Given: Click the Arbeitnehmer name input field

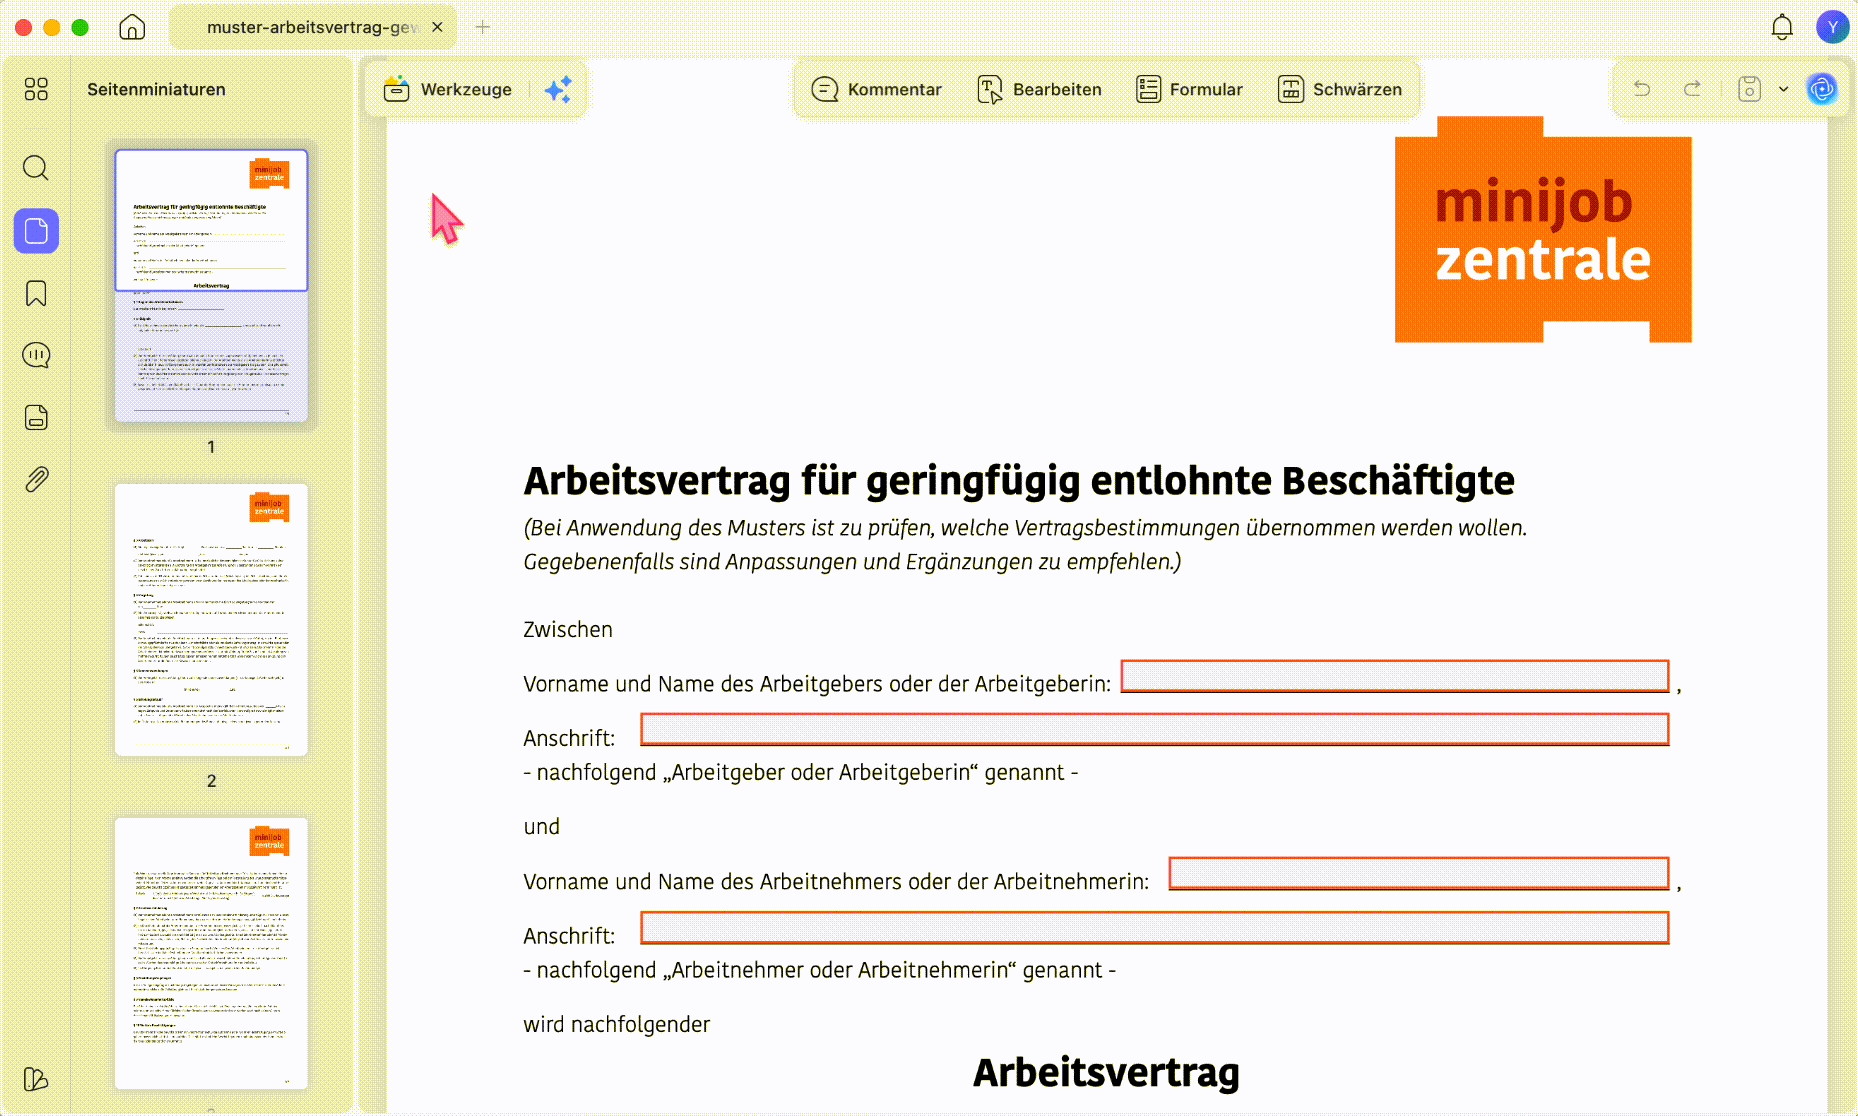Looking at the screenshot, I should pyautogui.click(x=1419, y=873).
